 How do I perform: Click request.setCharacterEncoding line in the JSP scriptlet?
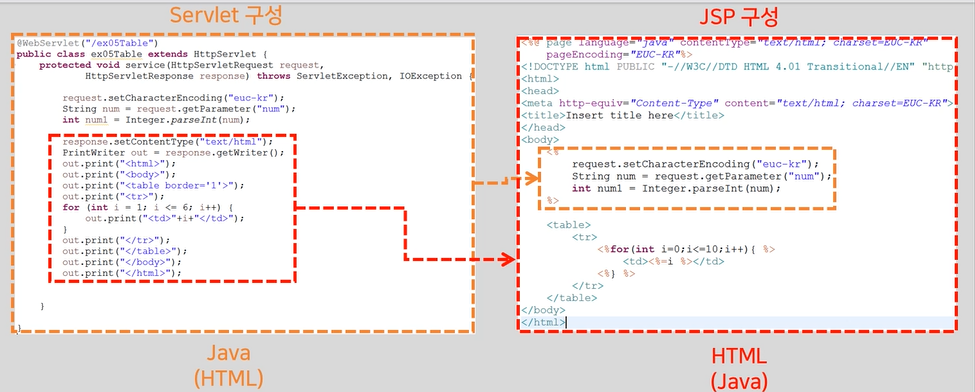(x=695, y=164)
